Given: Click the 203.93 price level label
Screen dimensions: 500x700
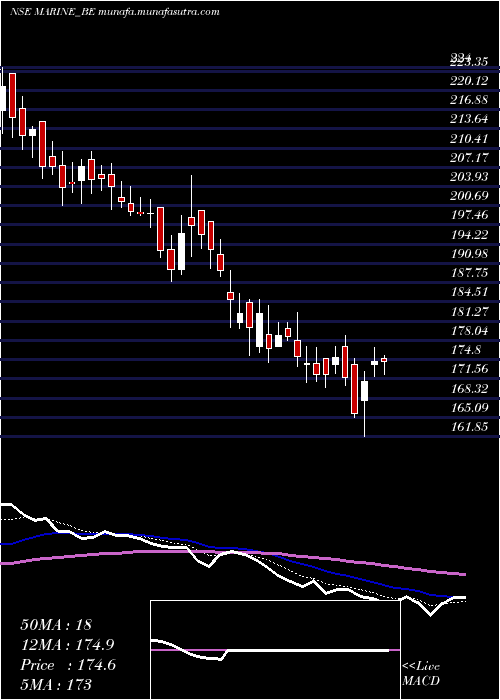Looking at the screenshot, I should tap(469, 177).
